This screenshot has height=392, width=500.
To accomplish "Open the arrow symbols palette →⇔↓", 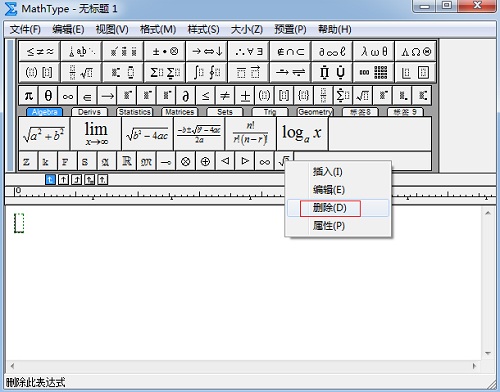I will coord(207,51).
